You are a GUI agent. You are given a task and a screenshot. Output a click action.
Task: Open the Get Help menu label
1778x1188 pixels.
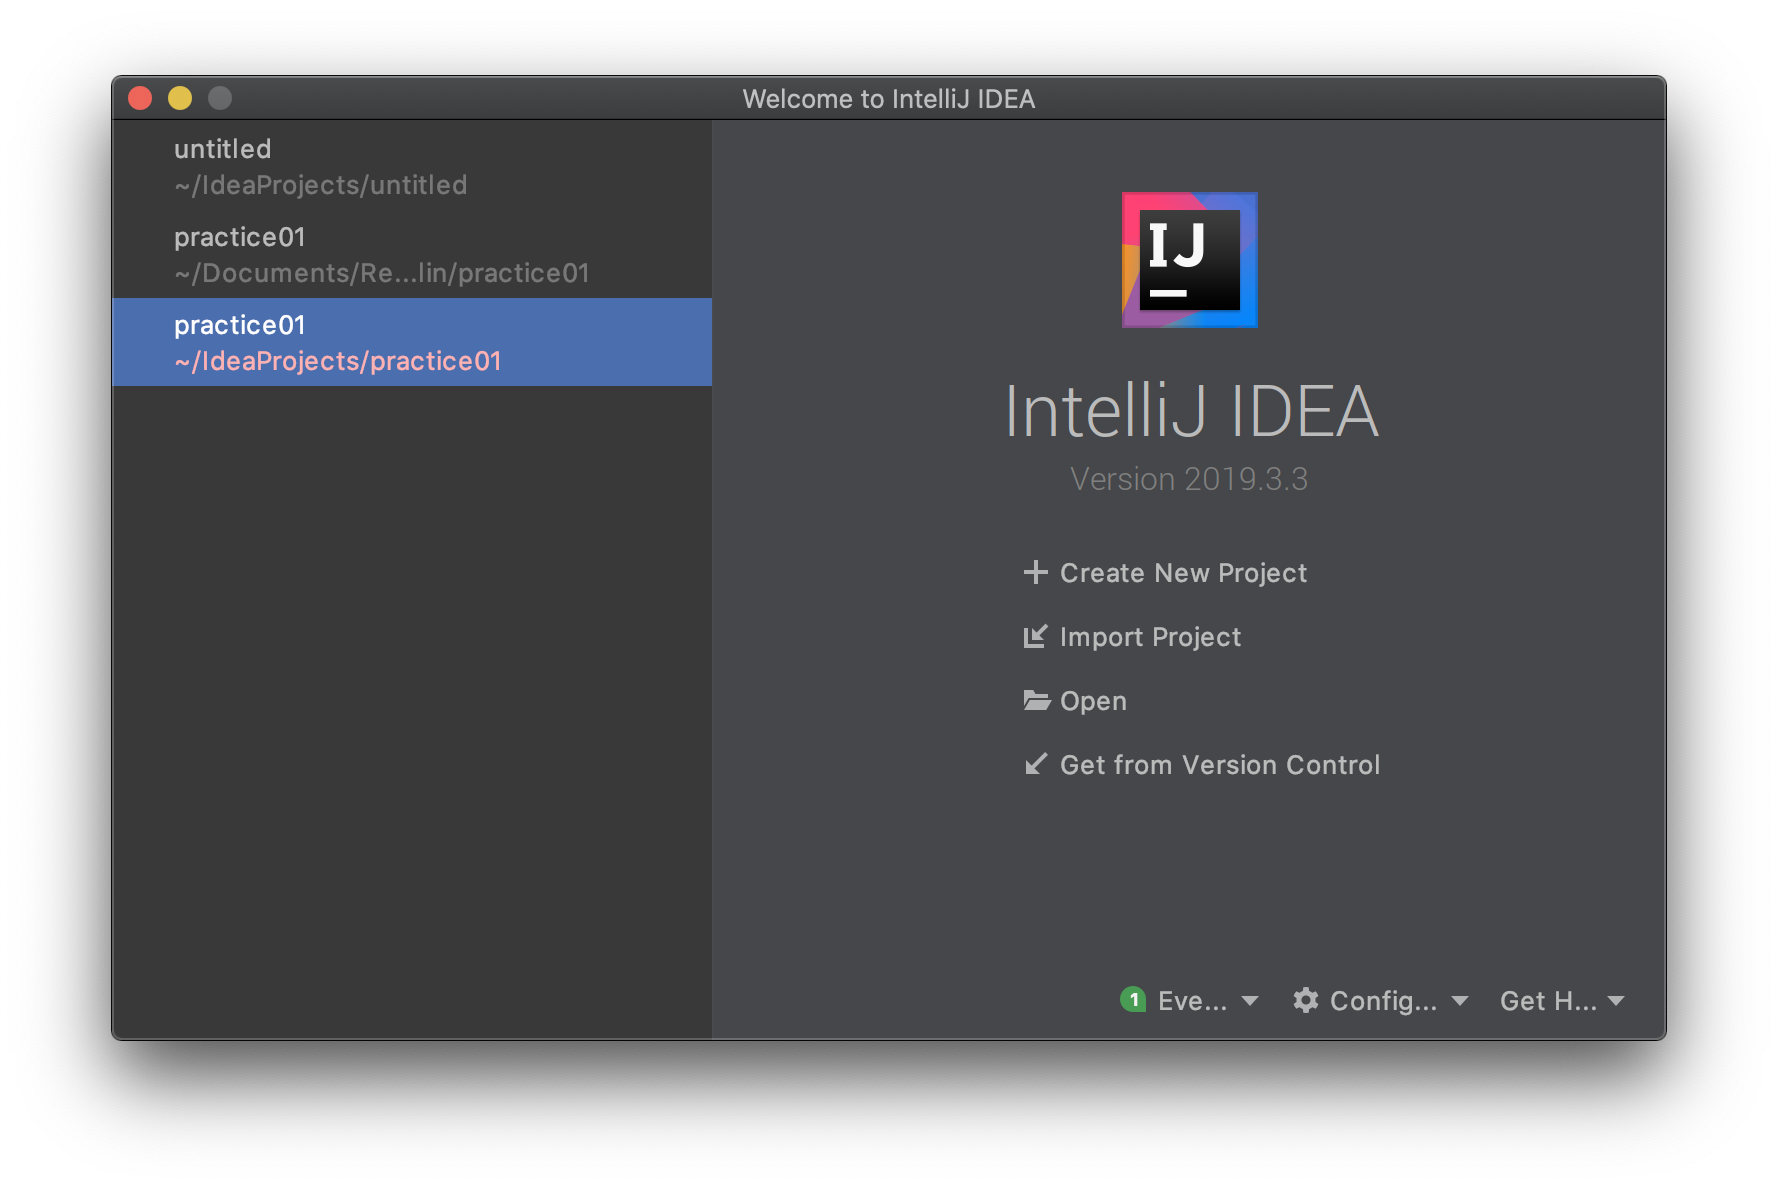(x=1548, y=1001)
